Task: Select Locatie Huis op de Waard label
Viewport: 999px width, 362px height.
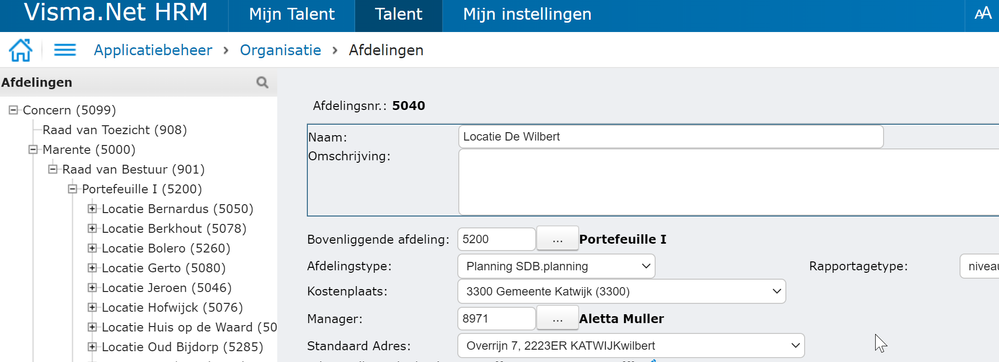Action: pyautogui.click(x=189, y=328)
